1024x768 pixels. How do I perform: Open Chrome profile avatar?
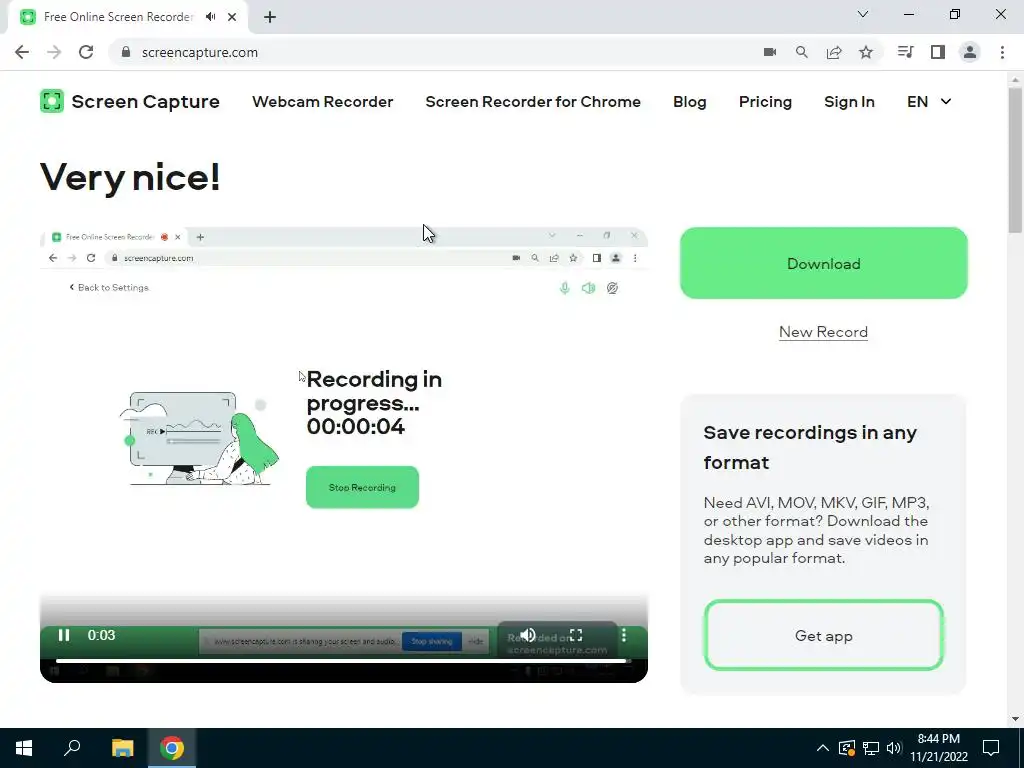970,52
